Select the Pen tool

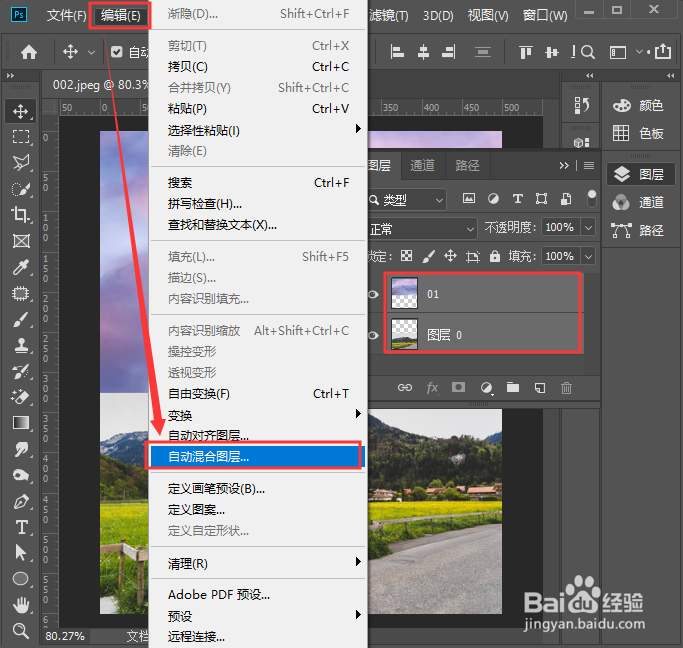click(x=20, y=502)
